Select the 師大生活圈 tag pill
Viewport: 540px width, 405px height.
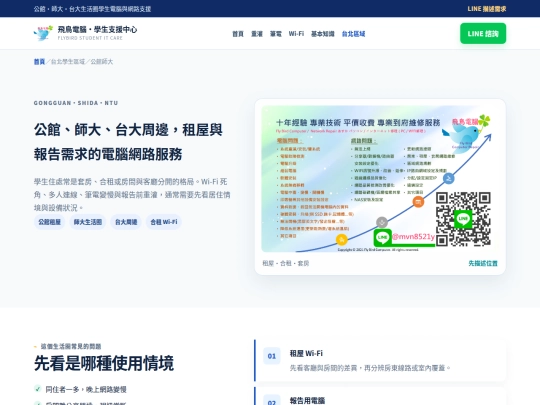click(x=87, y=222)
